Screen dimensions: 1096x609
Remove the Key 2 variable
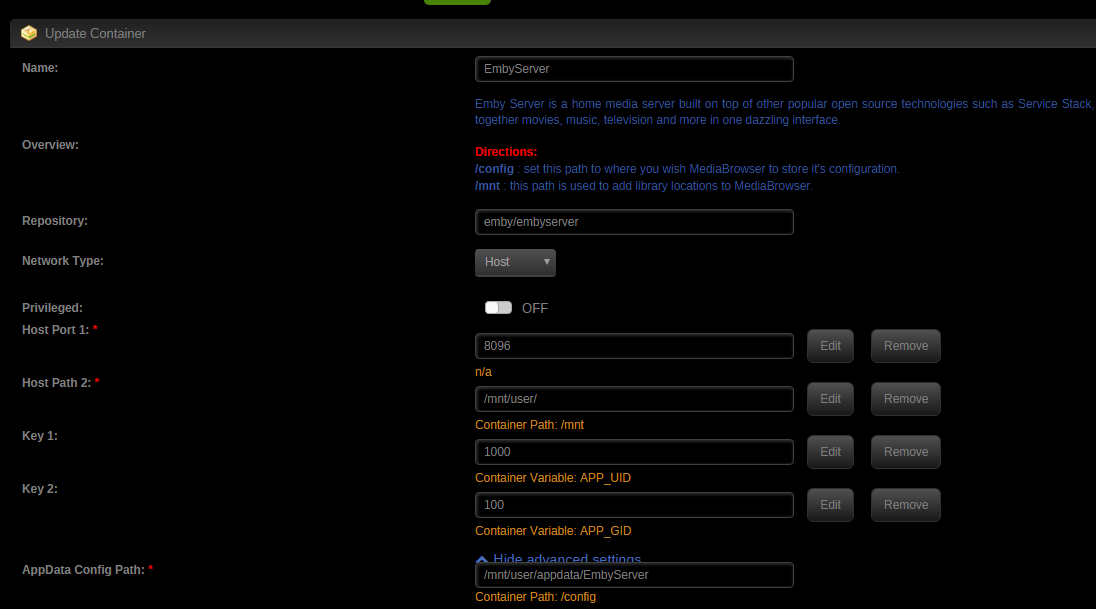click(x=906, y=505)
